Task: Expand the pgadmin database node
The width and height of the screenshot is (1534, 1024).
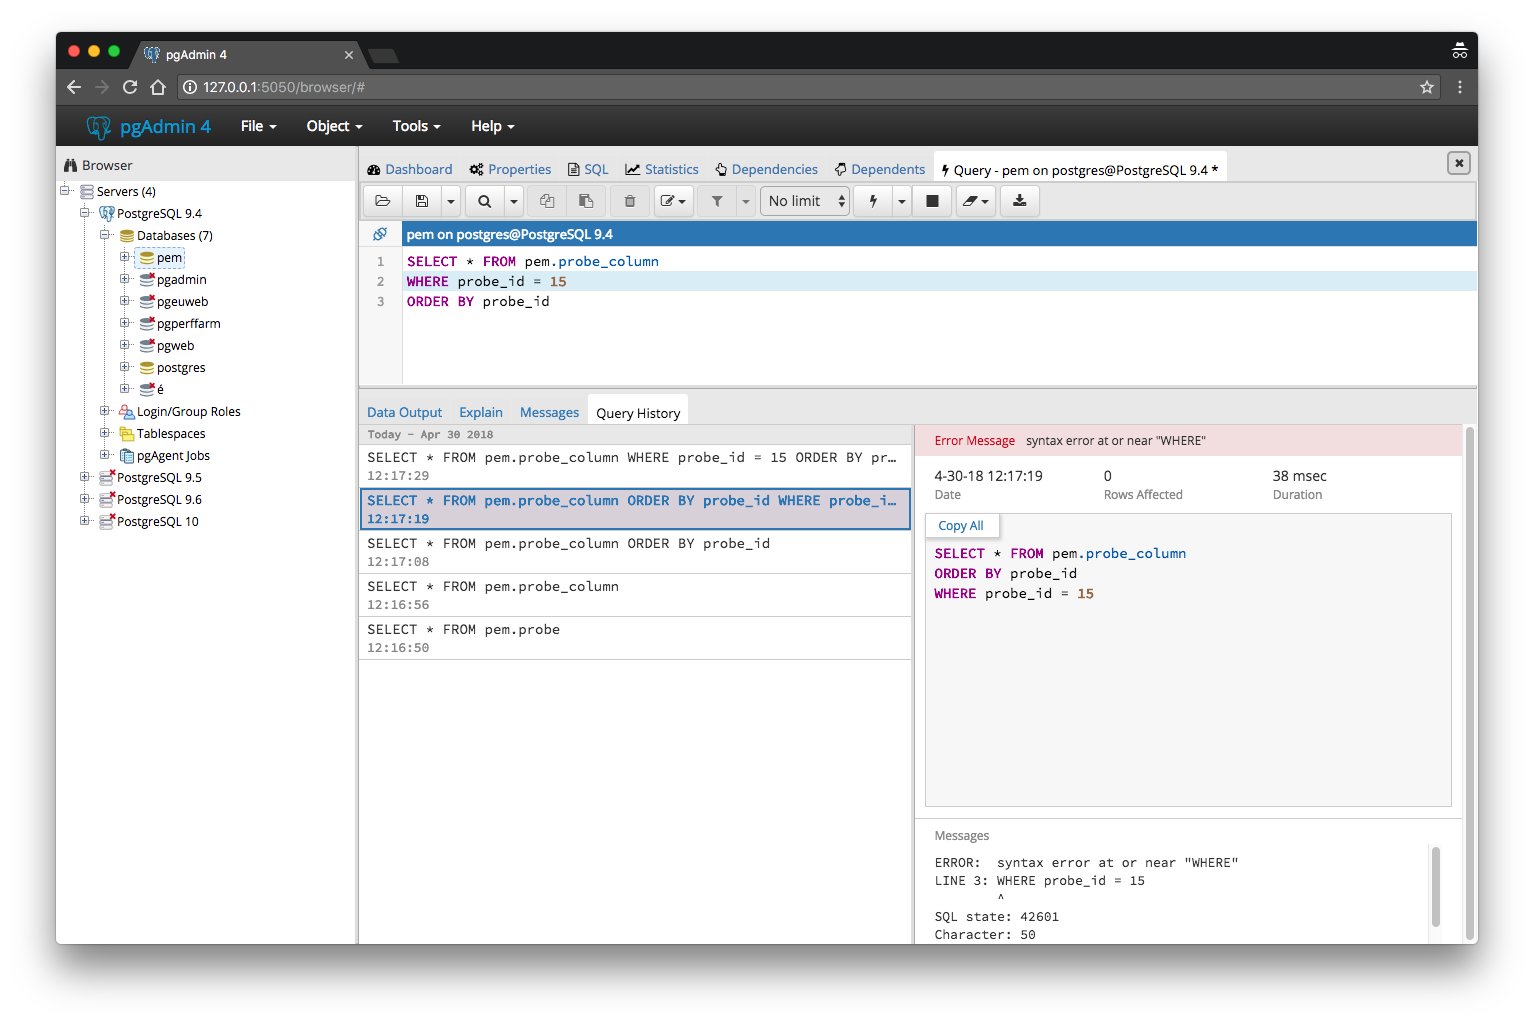Action: click(x=125, y=279)
